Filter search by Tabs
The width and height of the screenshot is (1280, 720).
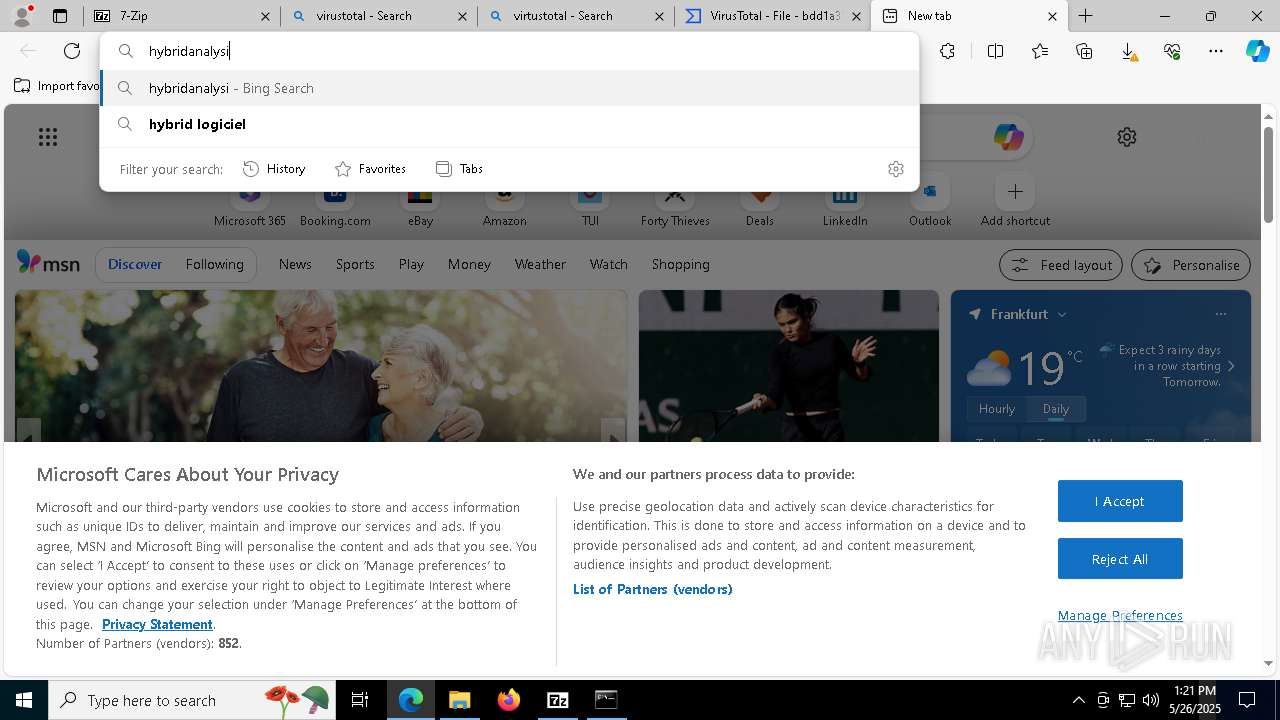click(x=459, y=169)
